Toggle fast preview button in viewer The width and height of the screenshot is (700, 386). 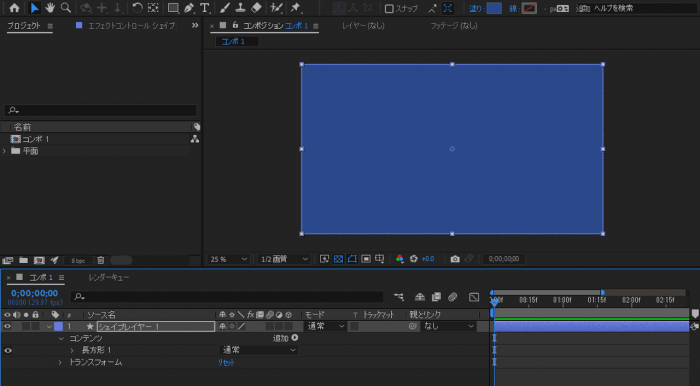point(325,259)
